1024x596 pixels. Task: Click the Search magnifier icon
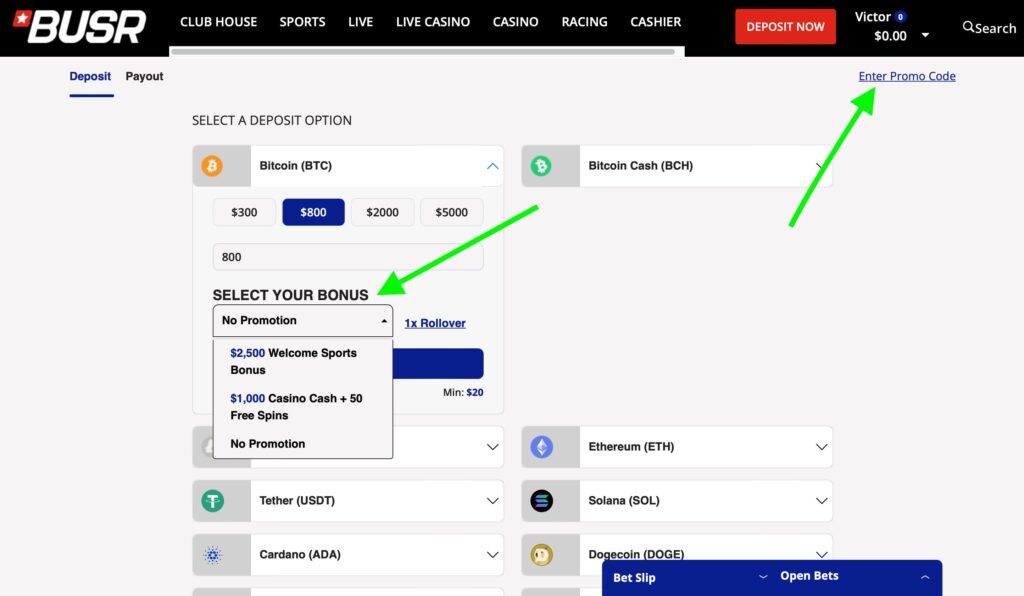pyautogui.click(x=968, y=27)
